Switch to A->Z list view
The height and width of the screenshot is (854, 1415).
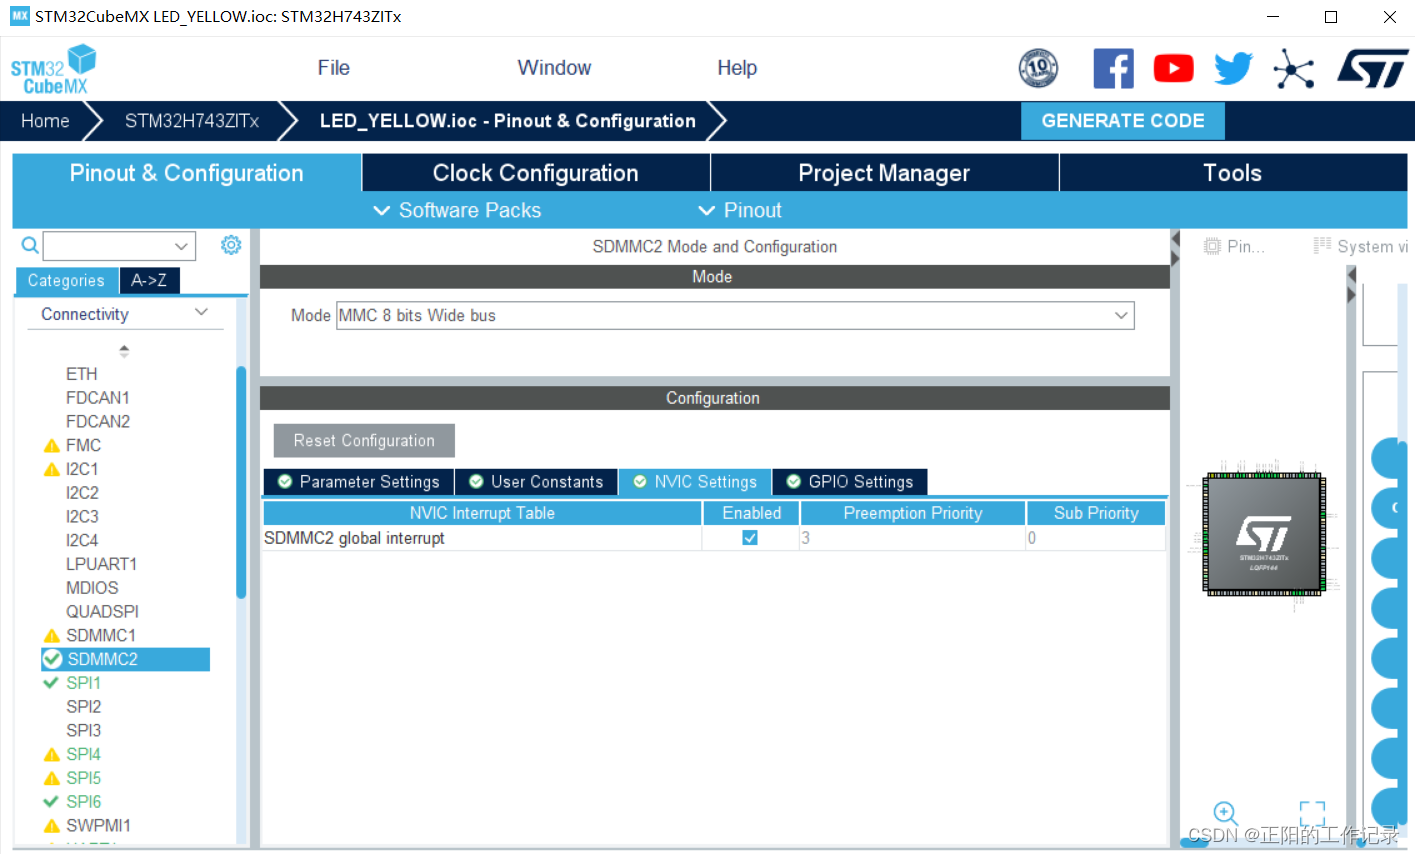149,281
